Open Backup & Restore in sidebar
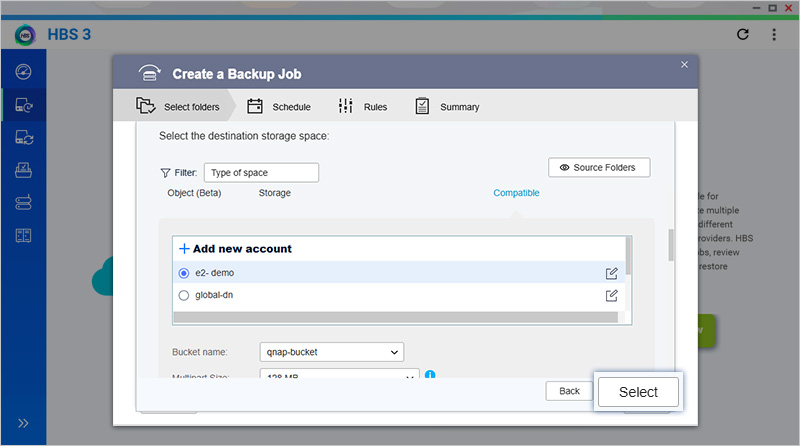This screenshot has width=800, height=446. coord(23,105)
